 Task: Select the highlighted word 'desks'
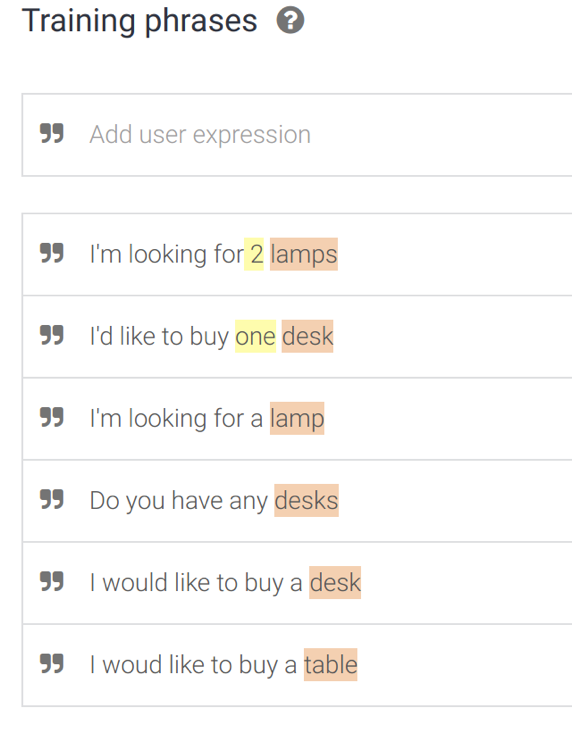[x=307, y=500]
